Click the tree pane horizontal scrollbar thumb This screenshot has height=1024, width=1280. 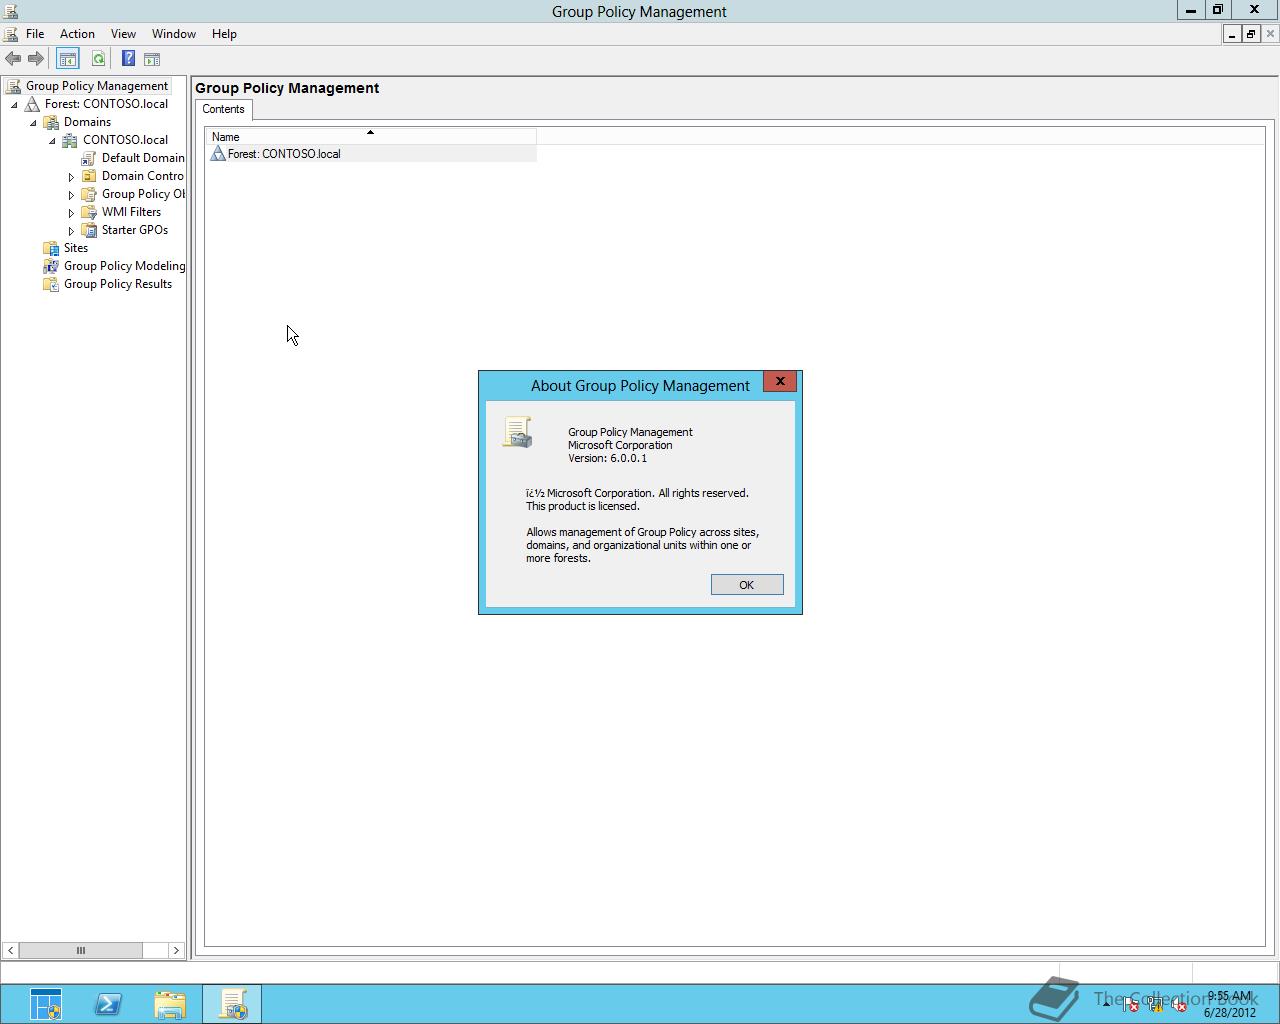point(81,950)
